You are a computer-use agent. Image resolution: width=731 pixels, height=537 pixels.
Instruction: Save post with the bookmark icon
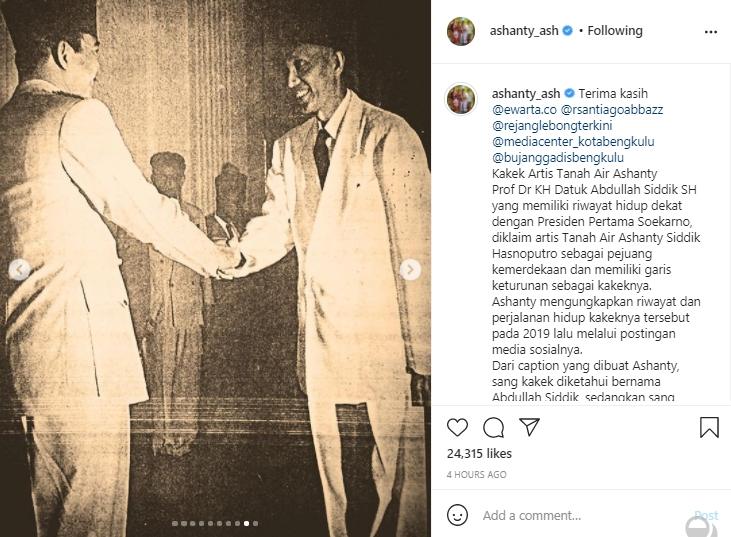pos(709,427)
